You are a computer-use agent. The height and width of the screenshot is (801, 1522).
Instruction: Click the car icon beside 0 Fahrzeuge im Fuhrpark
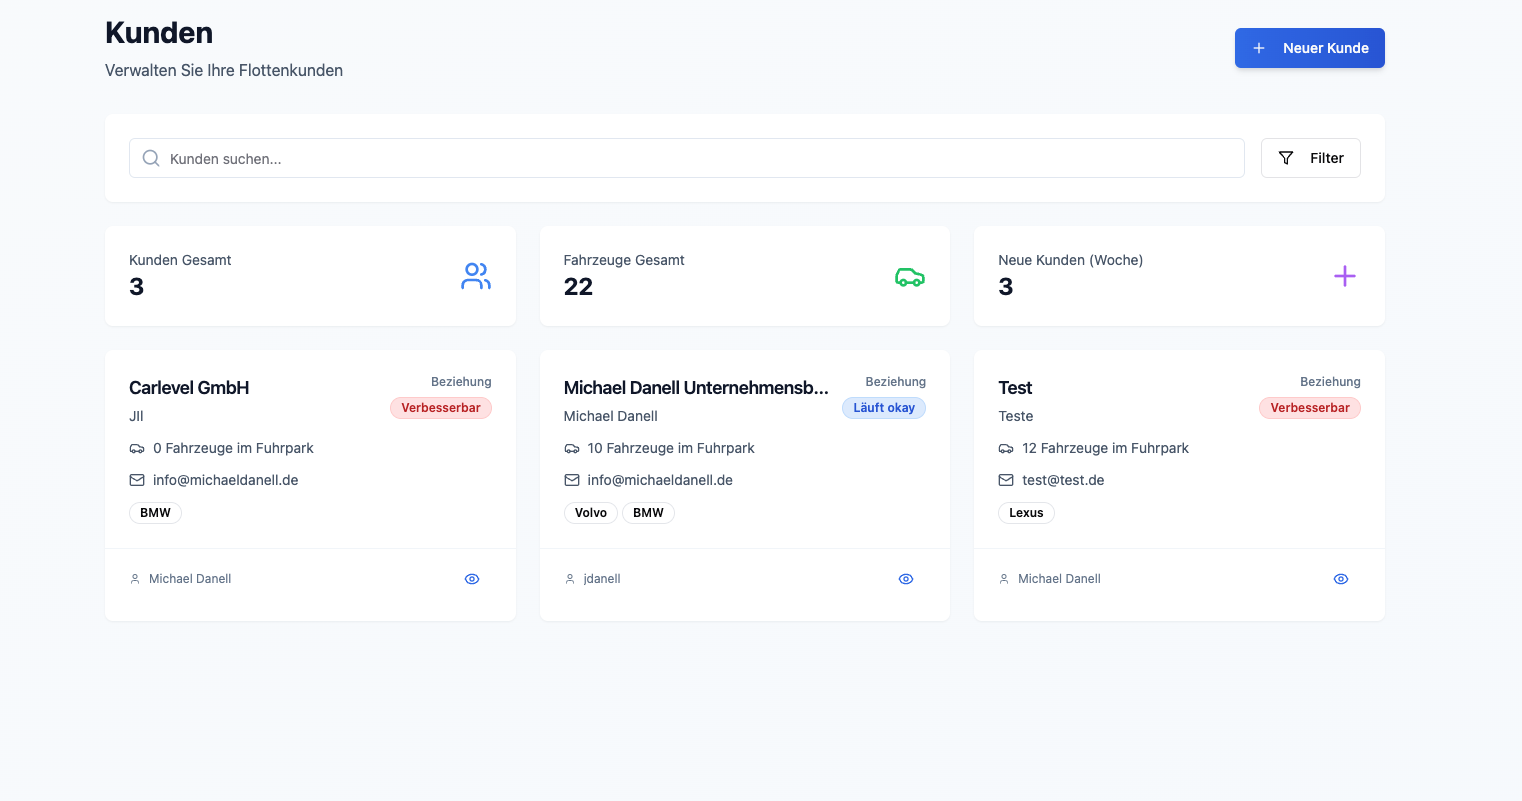(137, 449)
